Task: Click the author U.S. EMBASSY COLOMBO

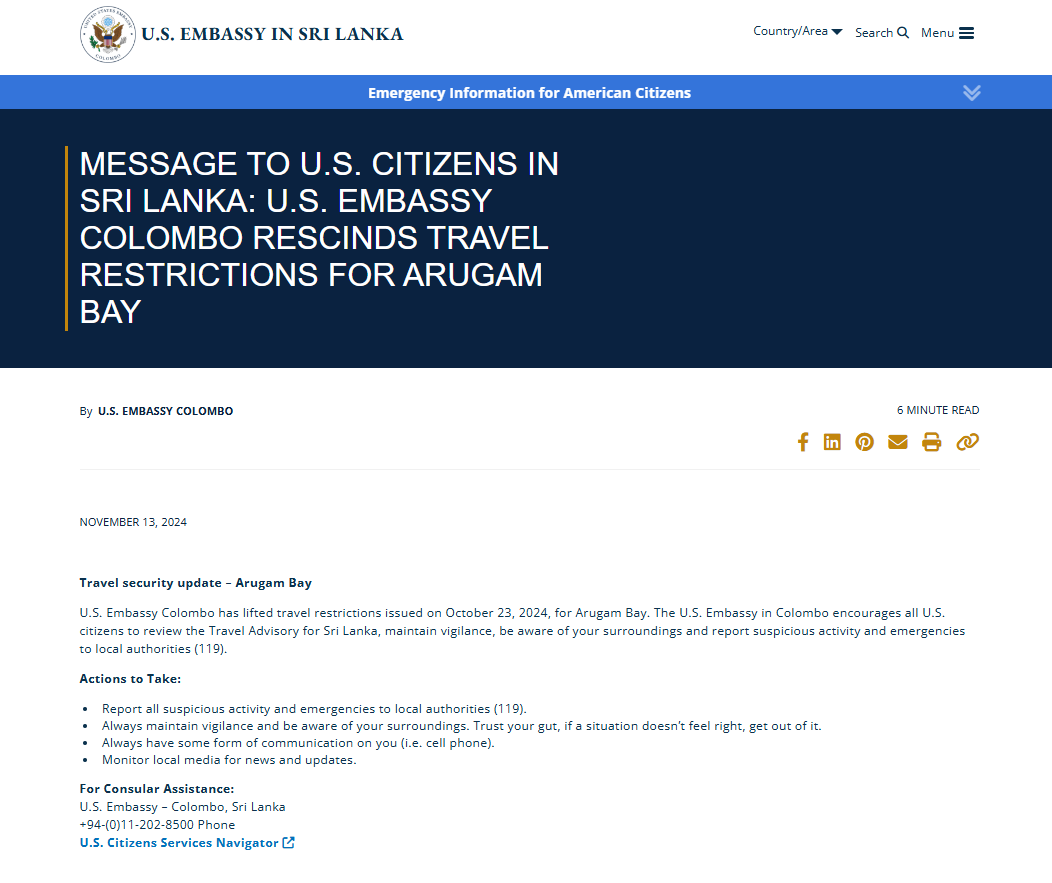Action: pos(166,411)
